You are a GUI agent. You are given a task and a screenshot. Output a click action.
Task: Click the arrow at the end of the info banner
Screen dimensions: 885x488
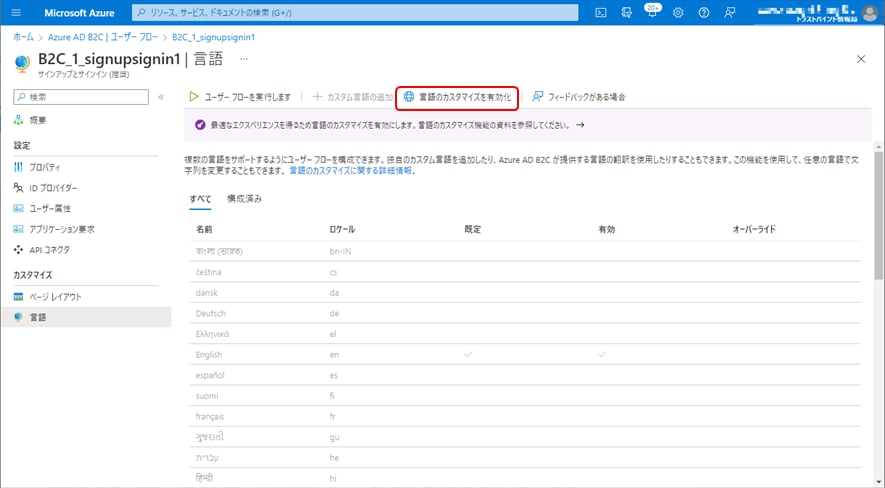click(580, 125)
